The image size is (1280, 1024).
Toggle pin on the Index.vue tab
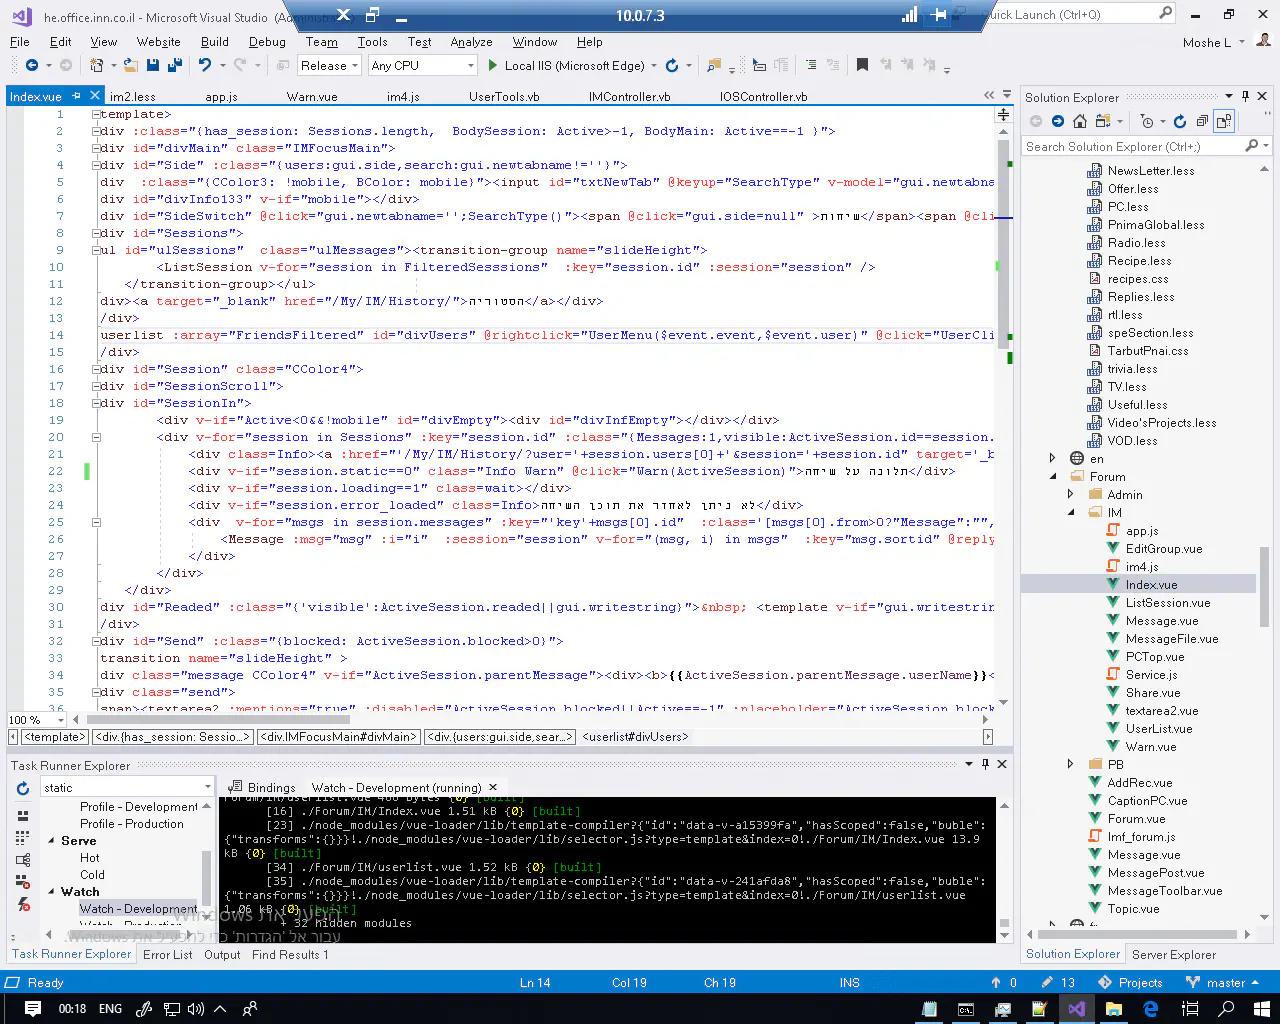tap(76, 96)
